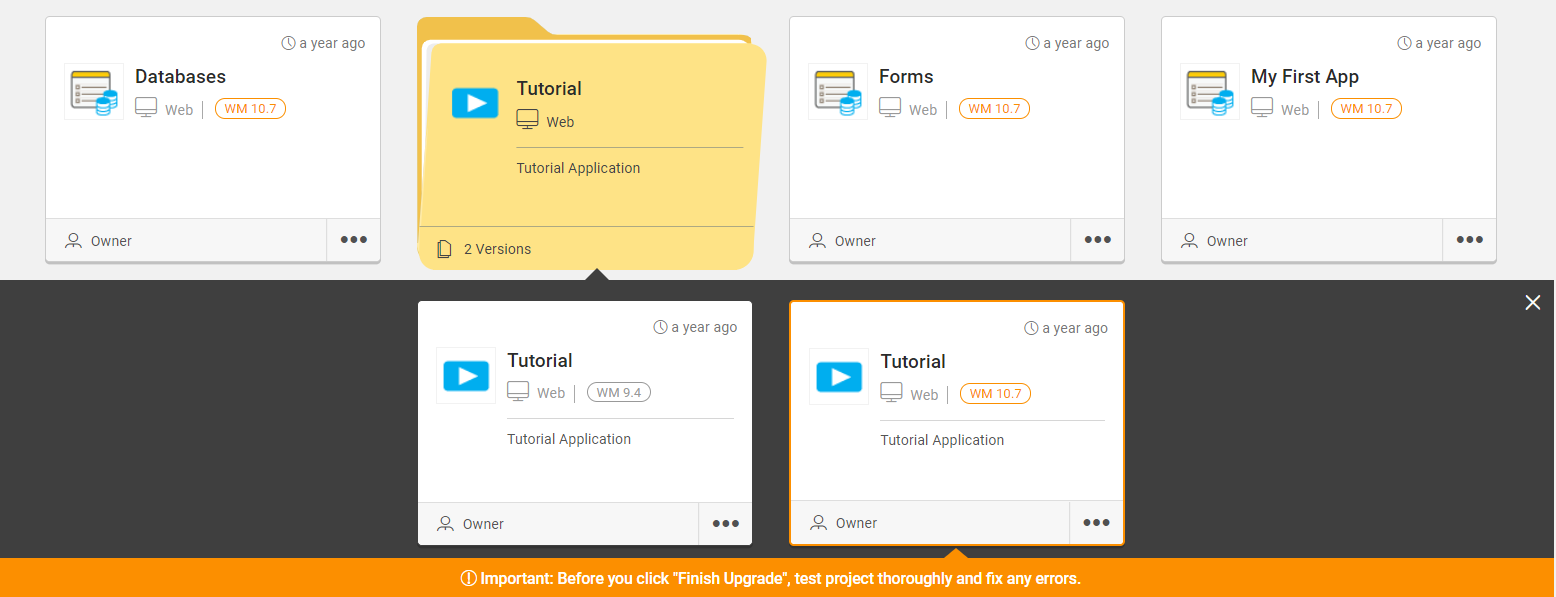1556x597 pixels.
Task: Click the Tutorial Application link
Action: point(578,167)
